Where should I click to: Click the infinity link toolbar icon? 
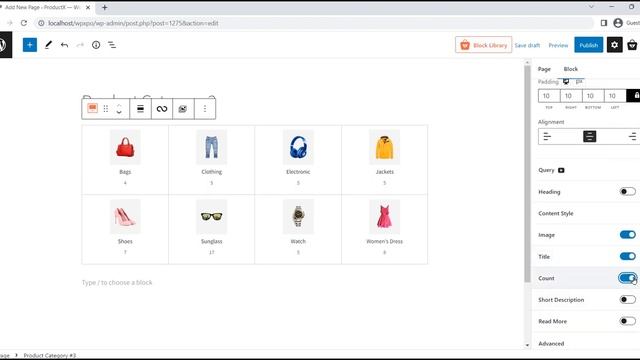point(162,109)
